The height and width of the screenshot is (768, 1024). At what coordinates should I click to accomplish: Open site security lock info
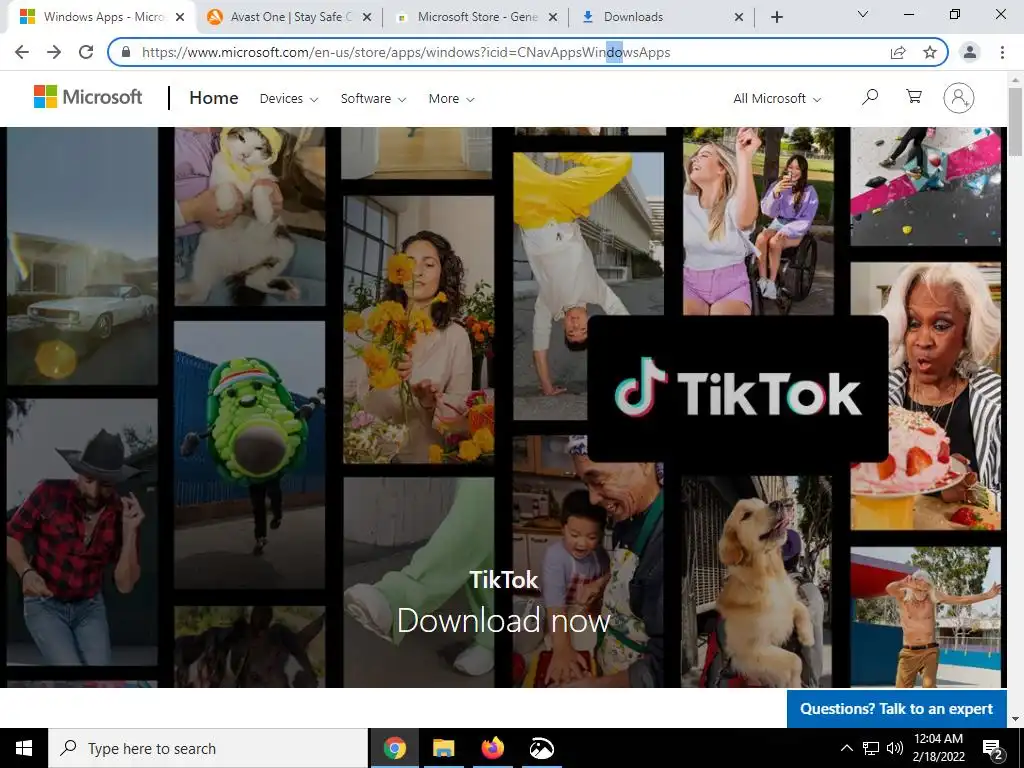coord(126,52)
